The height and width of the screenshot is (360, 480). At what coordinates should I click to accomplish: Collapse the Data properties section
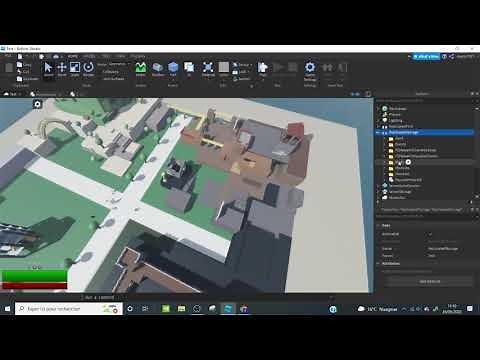(x=379, y=226)
